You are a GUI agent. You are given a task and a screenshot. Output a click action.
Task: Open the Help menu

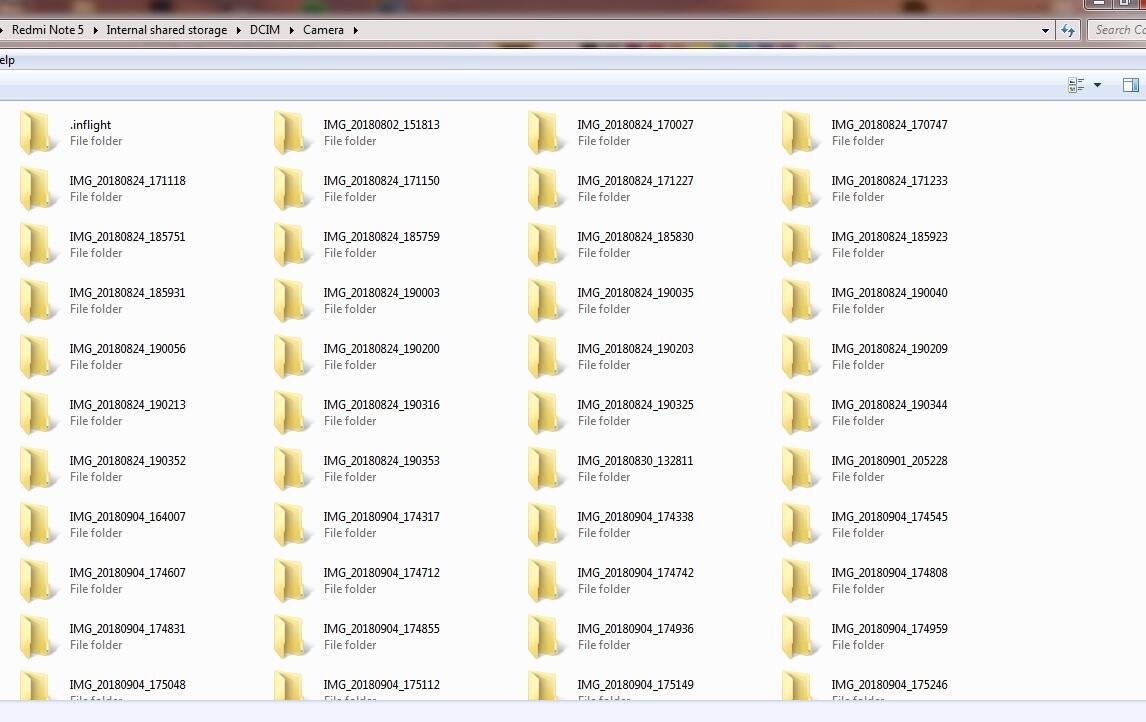click(7, 60)
